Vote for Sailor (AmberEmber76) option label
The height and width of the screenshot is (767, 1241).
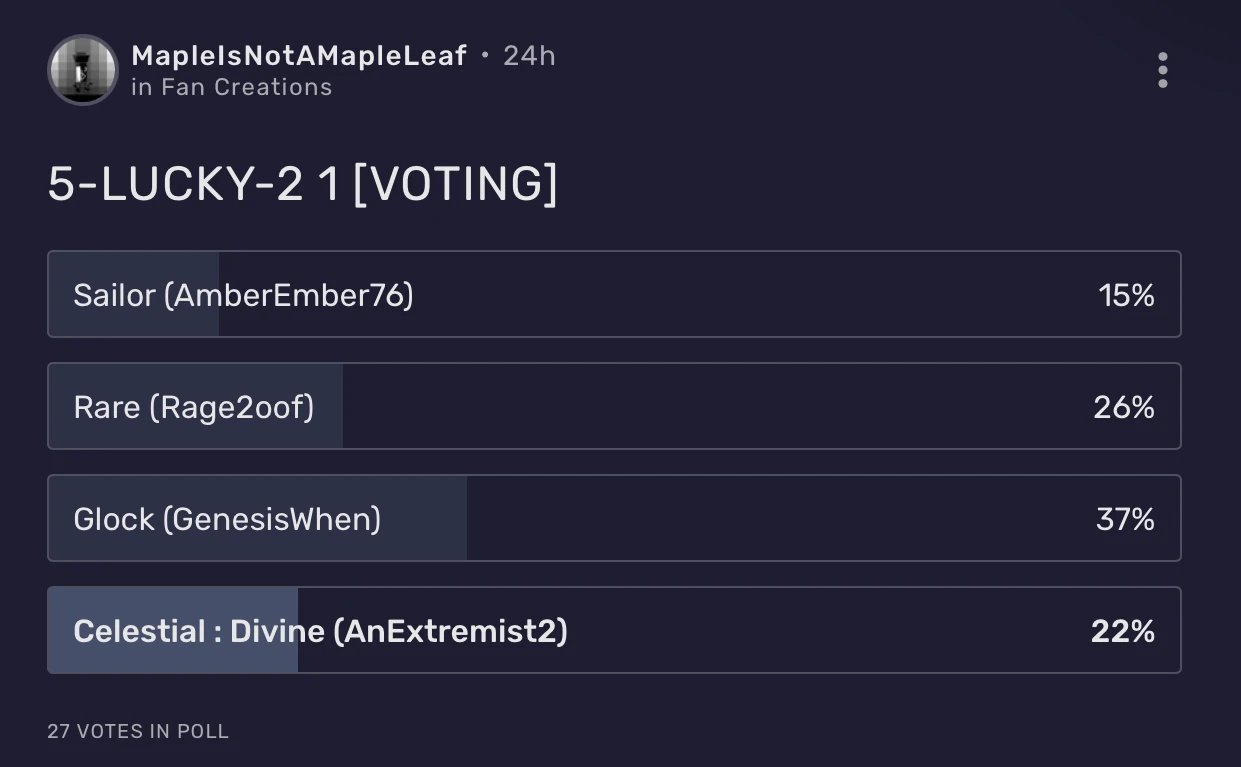(x=243, y=295)
